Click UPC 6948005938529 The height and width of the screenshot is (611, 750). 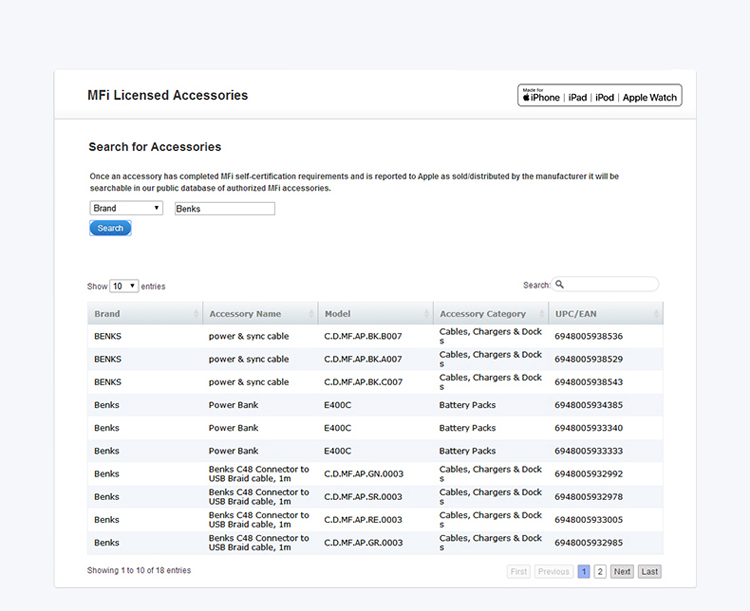(588, 359)
